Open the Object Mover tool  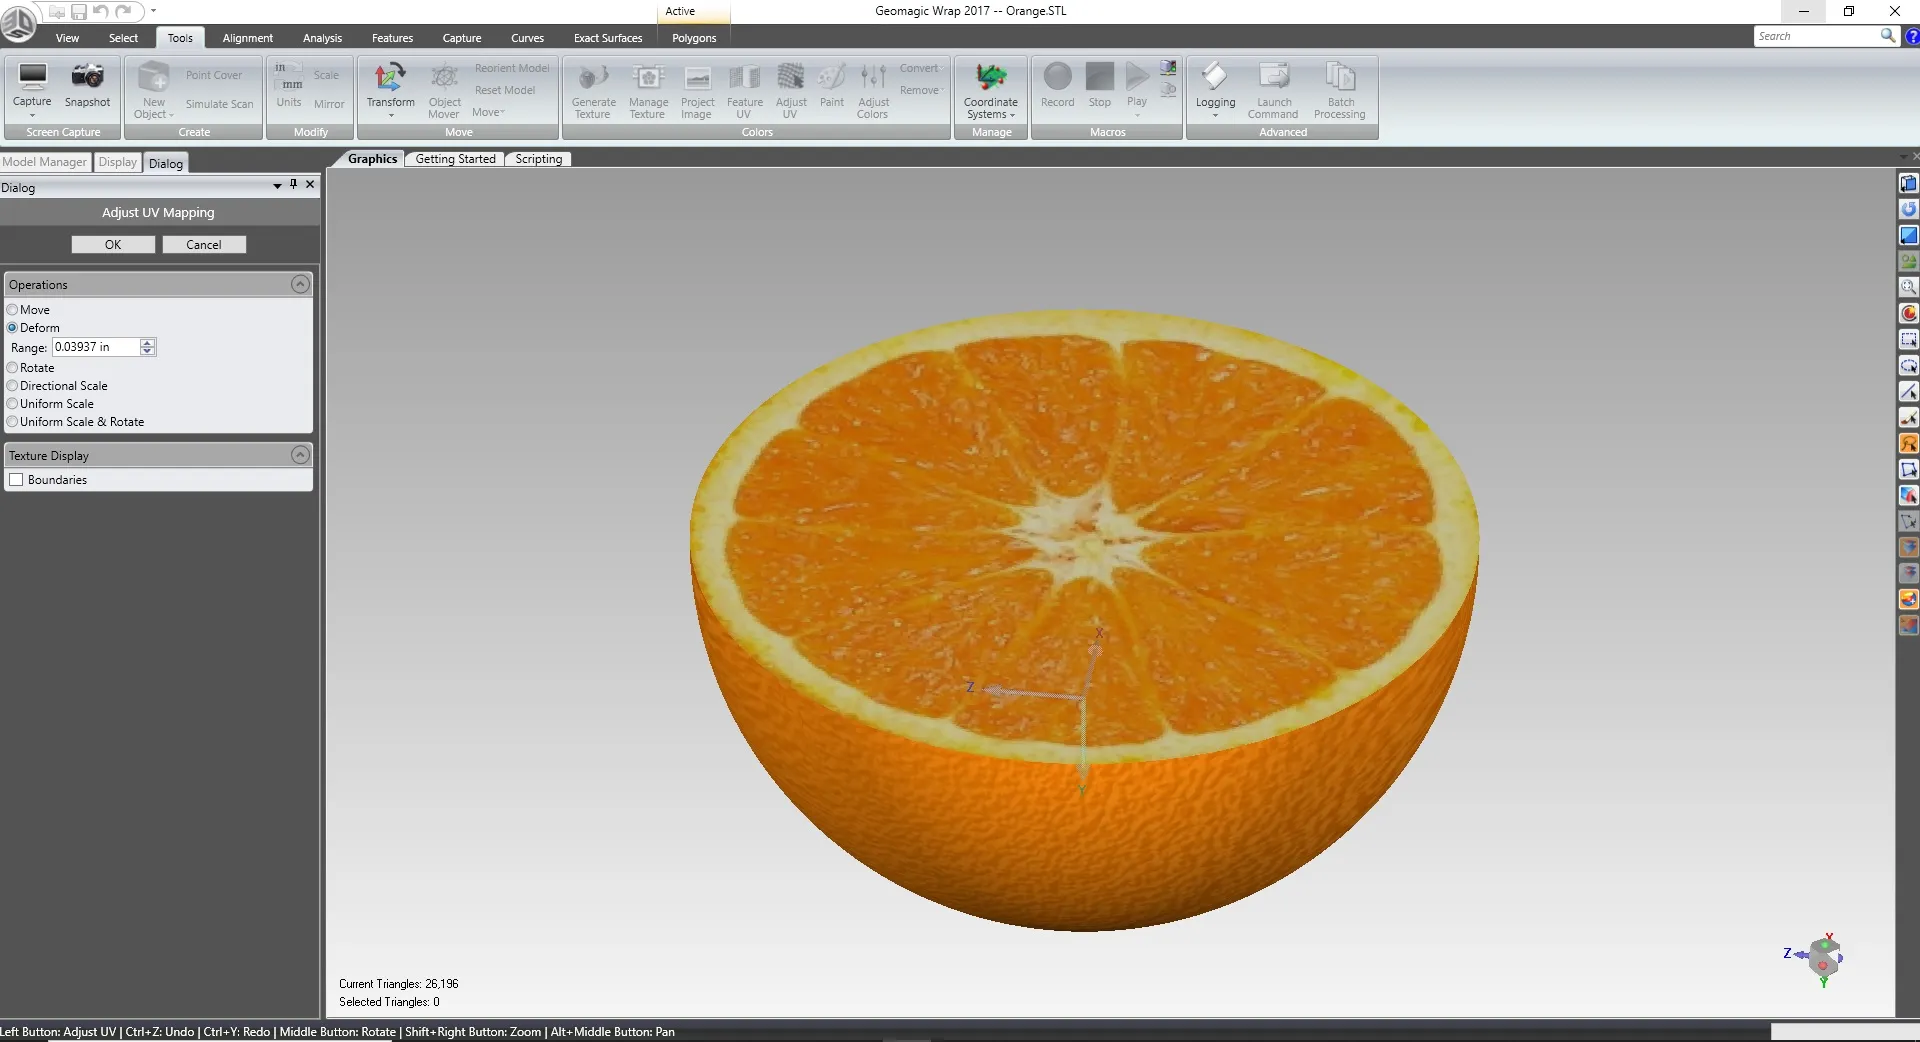click(x=443, y=90)
